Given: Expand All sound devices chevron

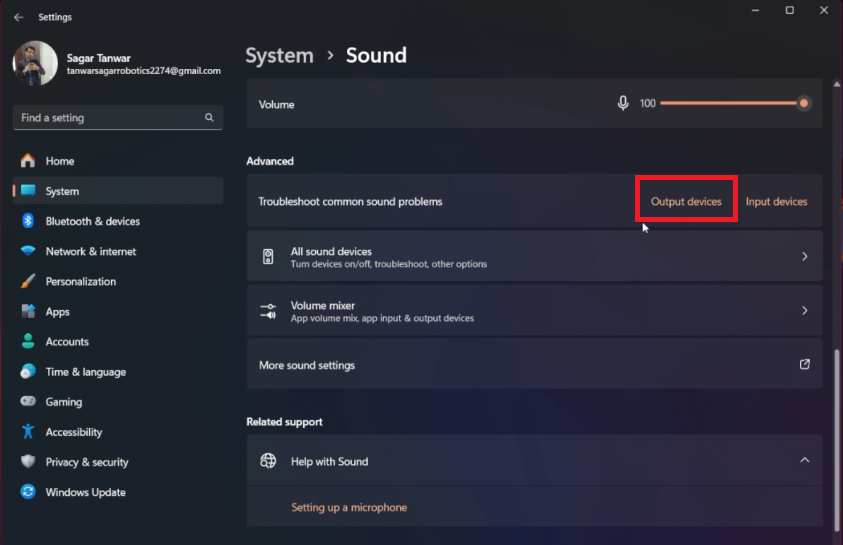Looking at the screenshot, I should [x=804, y=257].
